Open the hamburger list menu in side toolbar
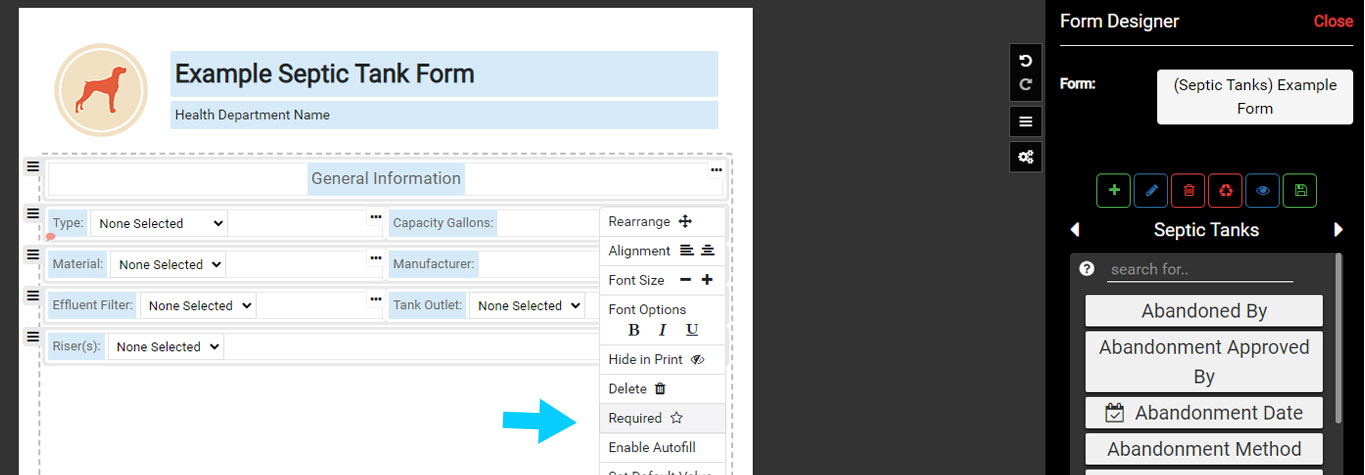 pos(1025,122)
